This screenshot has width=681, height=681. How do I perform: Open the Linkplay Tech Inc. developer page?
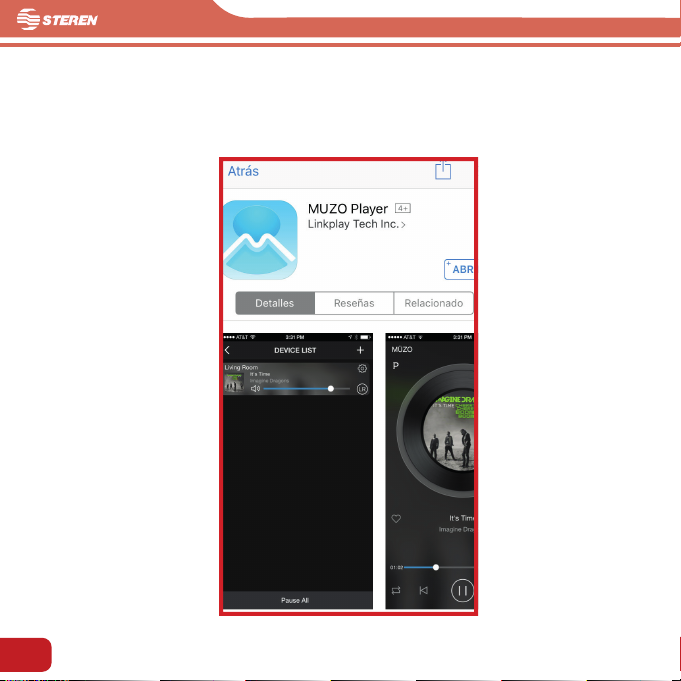(x=357, y=224)
